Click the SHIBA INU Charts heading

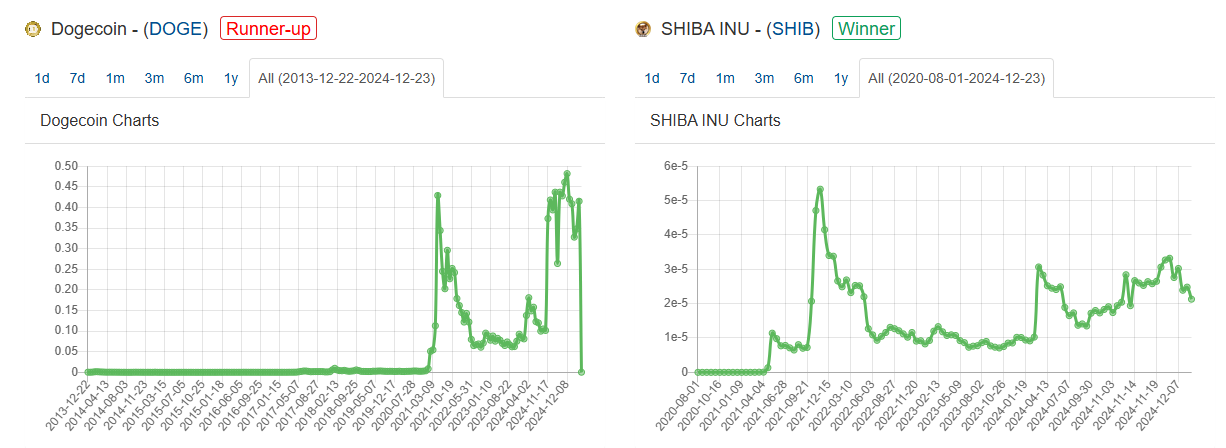715,121
